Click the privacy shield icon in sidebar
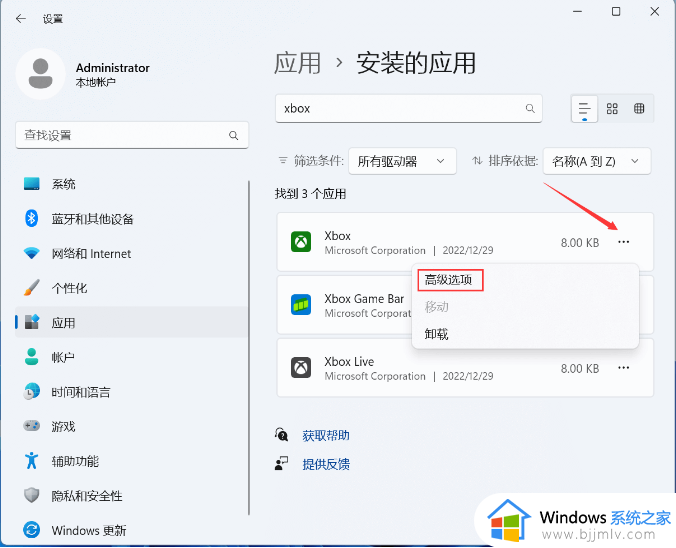Image resolution: width=676 pixels, height=548 pixels. point(31,495)
